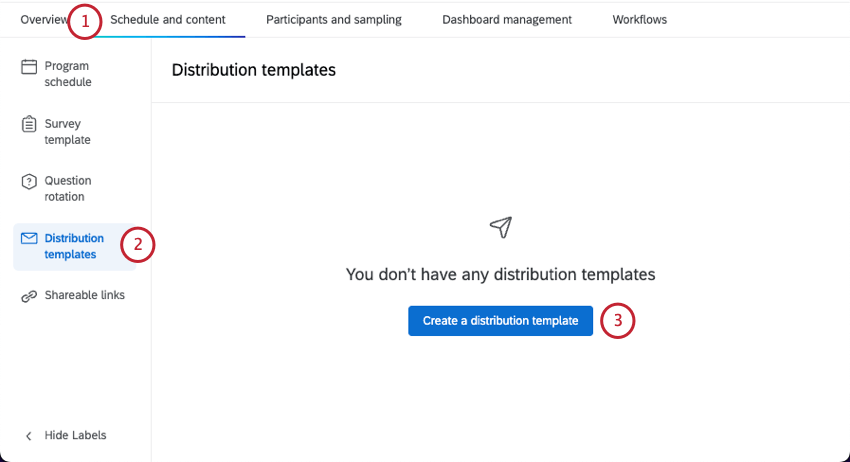The width and height of the screenshot is (850, 462).
Task: Click the red step 2 marker circle
Action: coord(138,245)
